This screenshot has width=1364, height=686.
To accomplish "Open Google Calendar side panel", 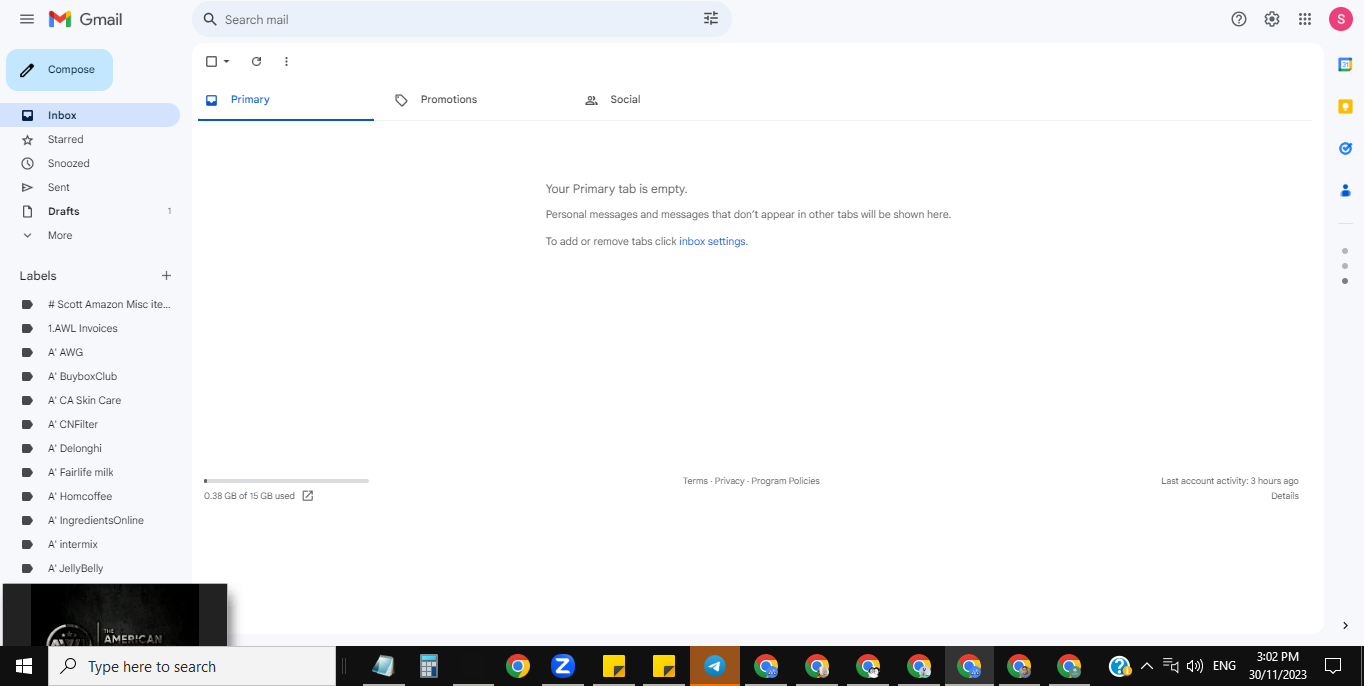I will pos(1345,64).
